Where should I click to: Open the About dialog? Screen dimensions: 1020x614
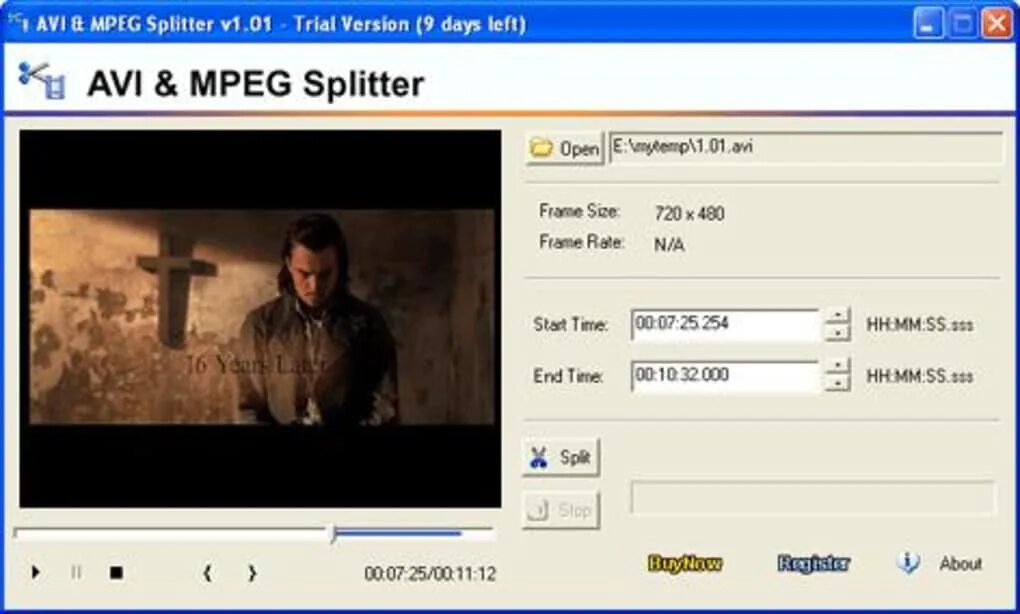pos(960,563)
